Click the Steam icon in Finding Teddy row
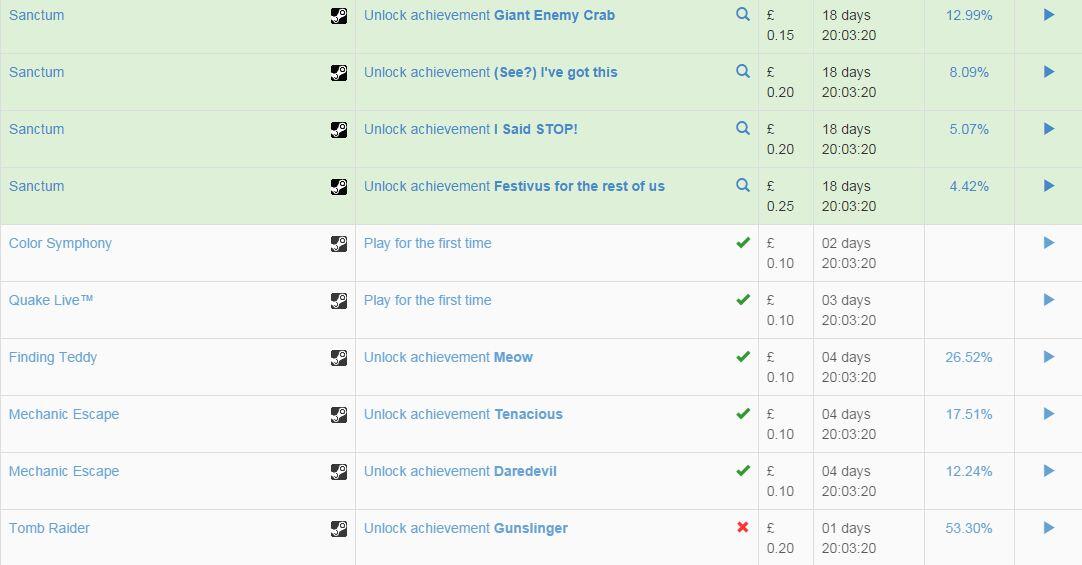Viewport: 1082px width, 565px height. (x=339, y=358)
